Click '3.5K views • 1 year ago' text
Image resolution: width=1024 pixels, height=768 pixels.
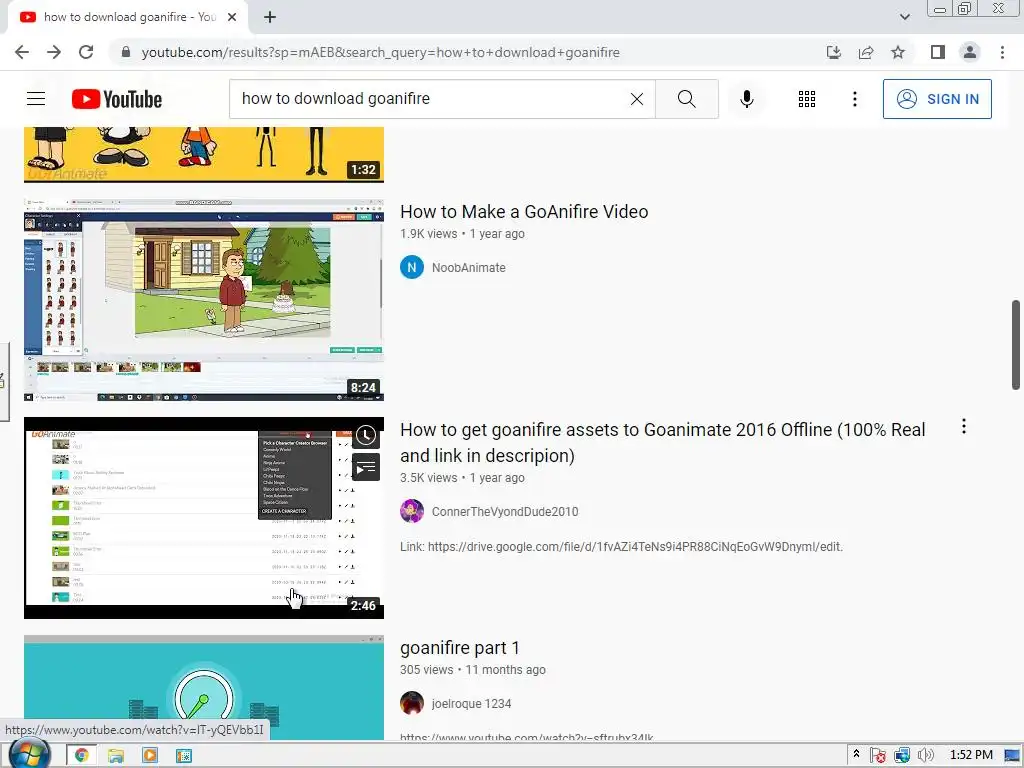coord(462,478)
